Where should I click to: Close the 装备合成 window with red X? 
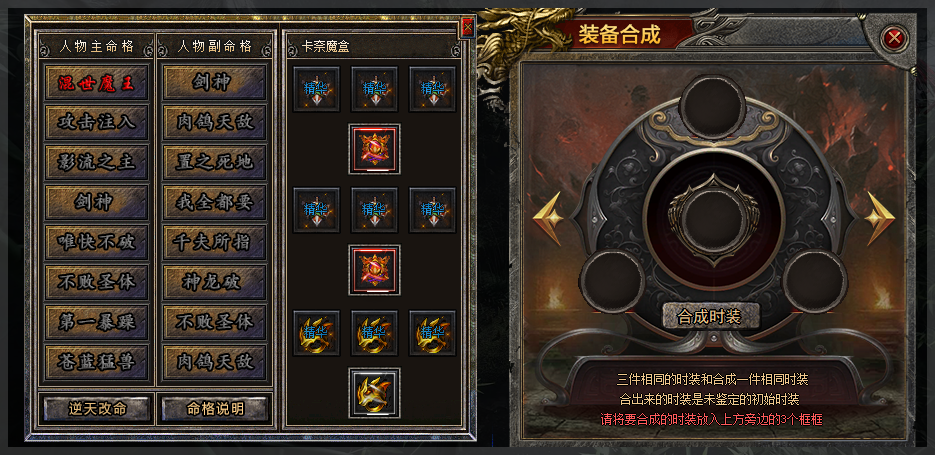point(893,39)
